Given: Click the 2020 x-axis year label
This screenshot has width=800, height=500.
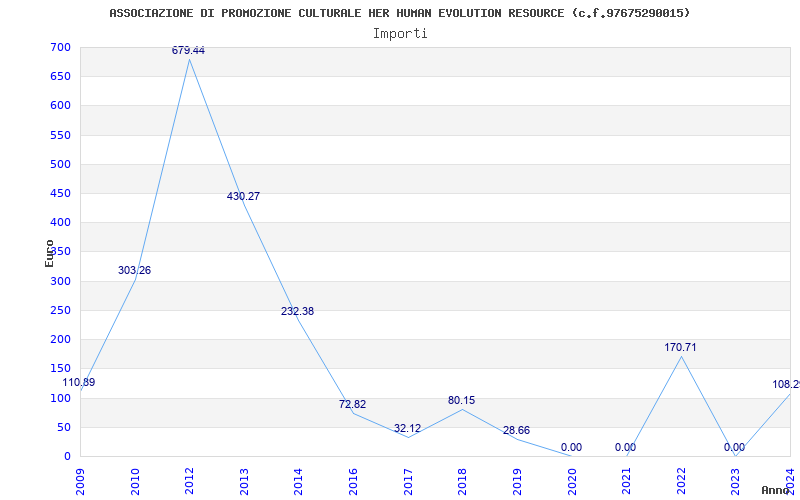Looking at the screenshot, I should 571,482.
